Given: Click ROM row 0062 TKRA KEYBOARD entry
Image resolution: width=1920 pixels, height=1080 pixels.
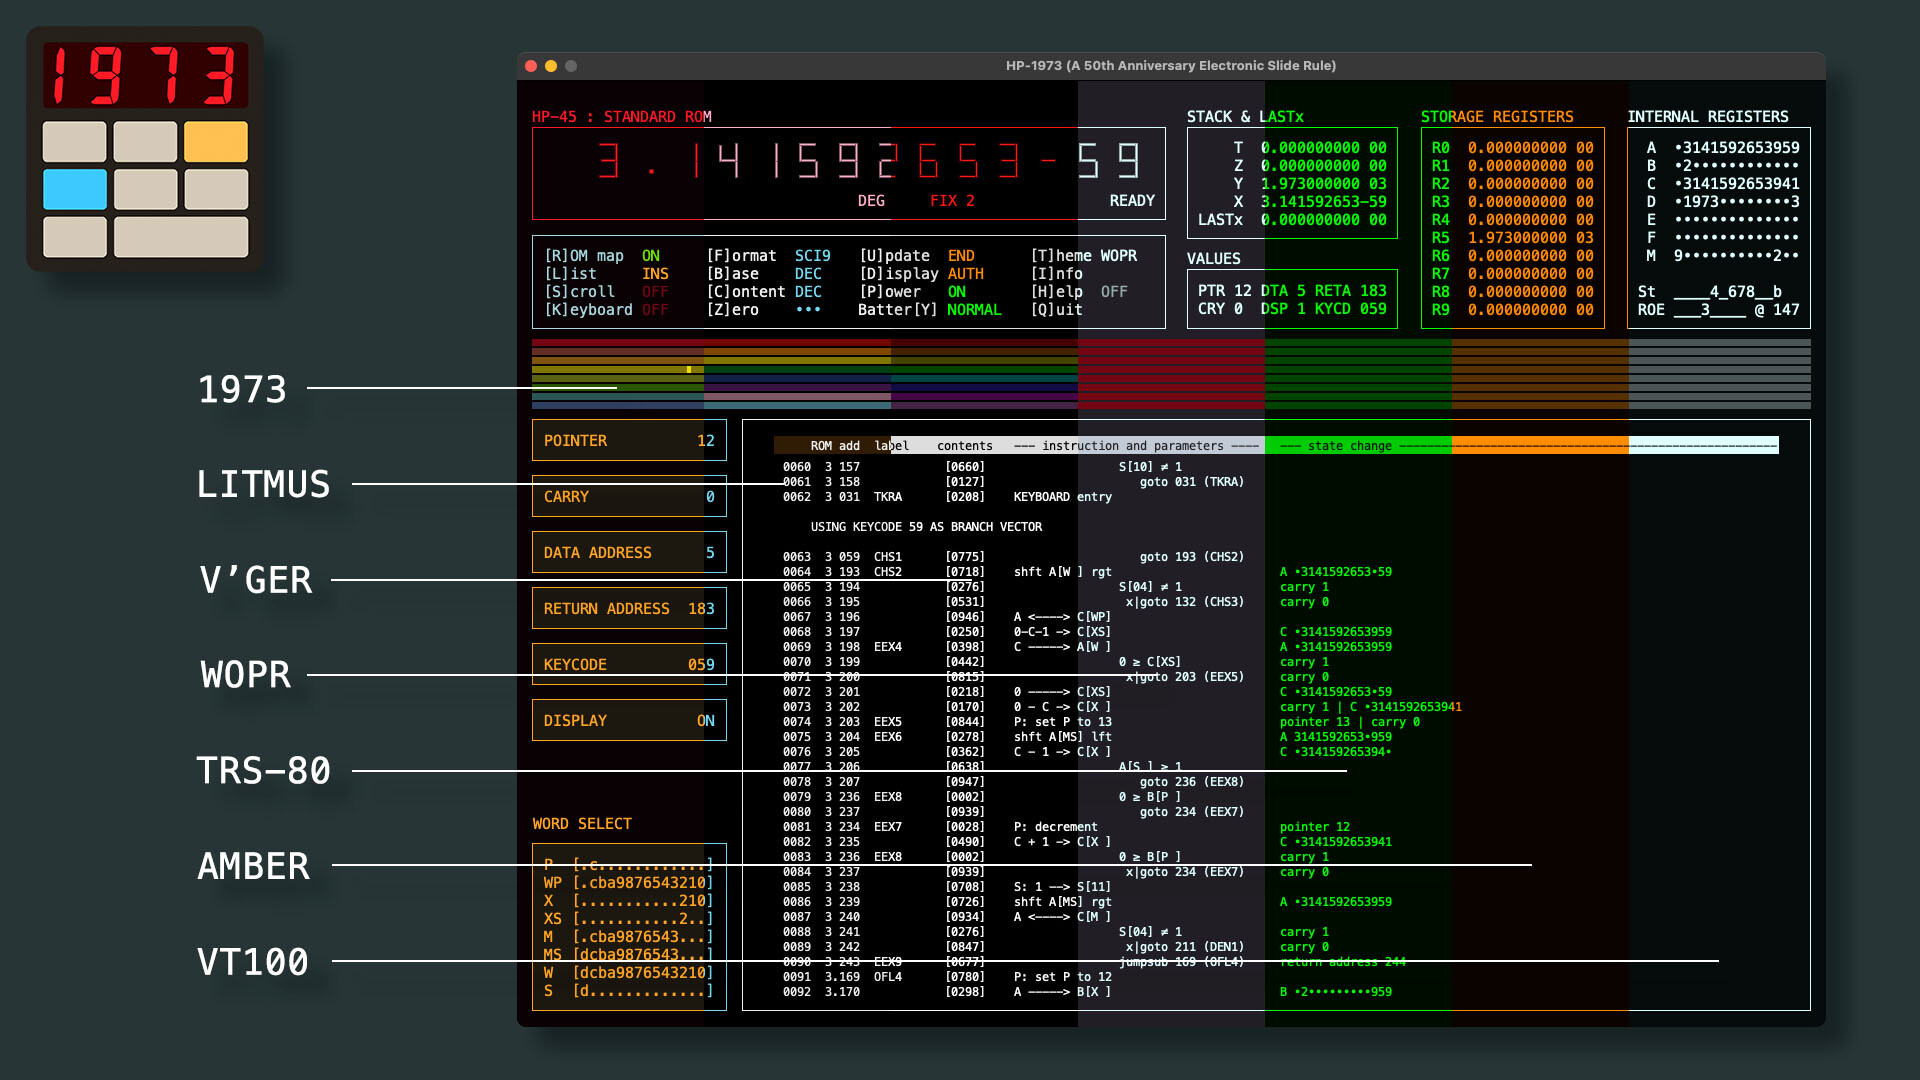Looking at the screenshot, I should [x=947, y=497].
